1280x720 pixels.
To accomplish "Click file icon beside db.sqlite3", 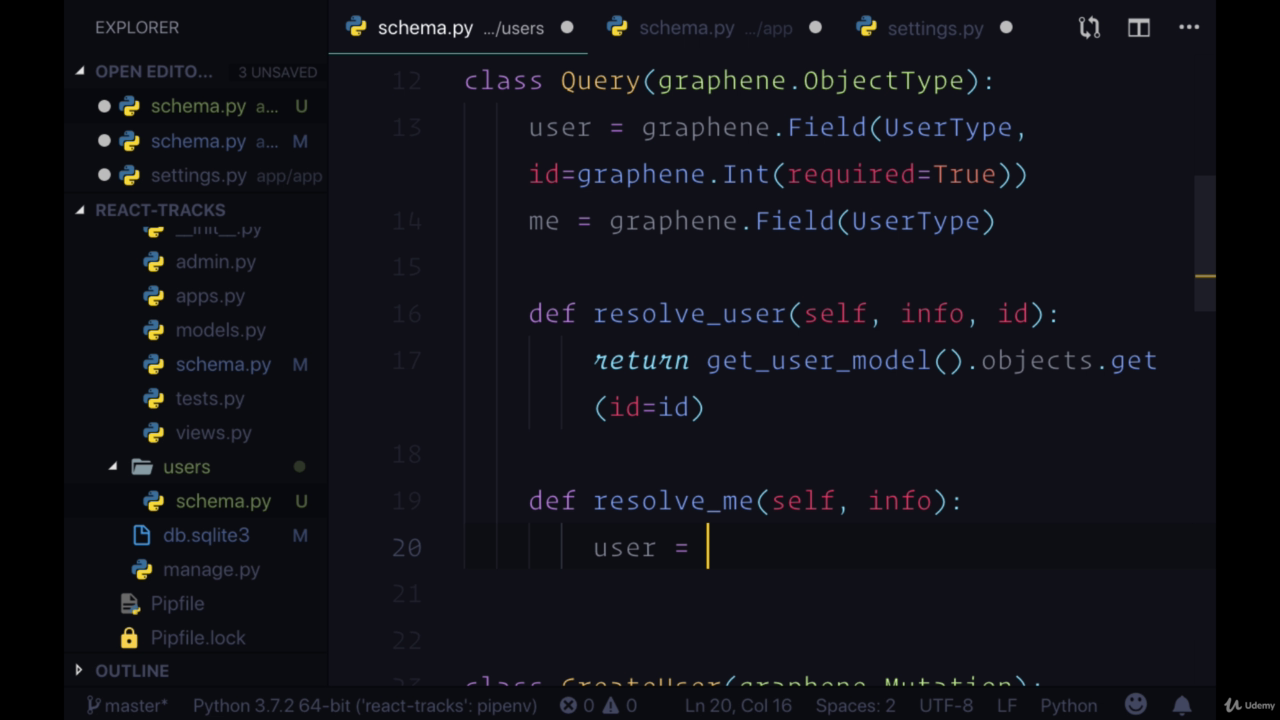I will (141, 535).
